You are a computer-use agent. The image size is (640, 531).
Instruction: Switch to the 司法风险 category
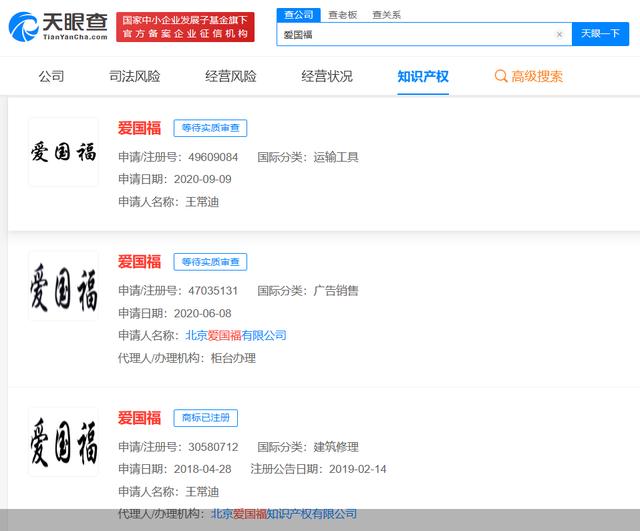coord(135,76)
